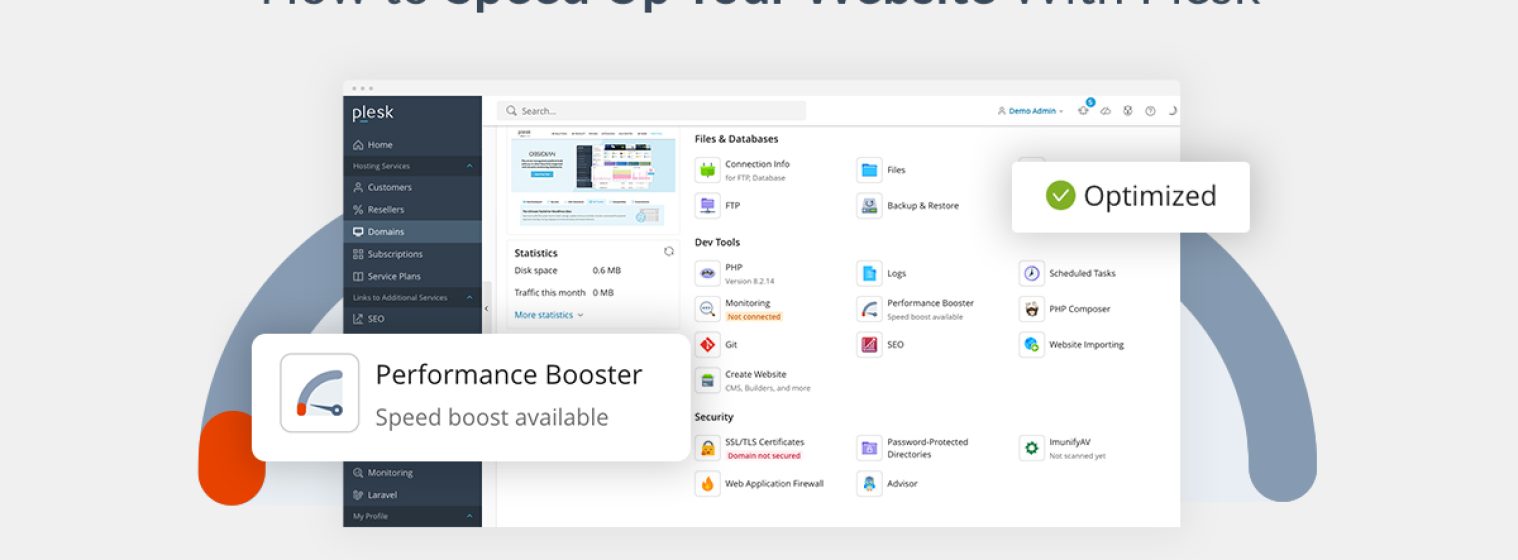Image resolution: width=1518 pixels, height=560 pixels.
Task: Collapse the sidebar with the arrow handle
Action: tap(487, 309)
